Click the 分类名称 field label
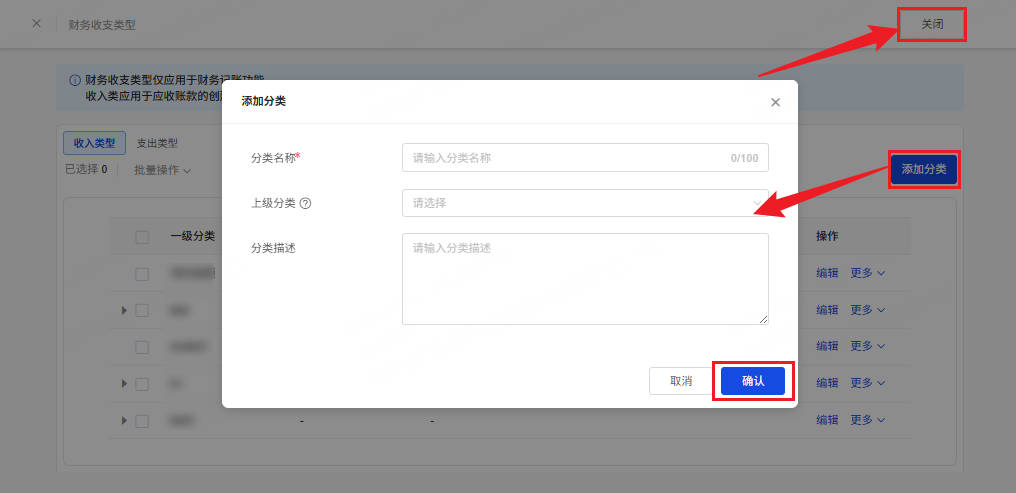This screenshot has height=493, width=1016. [x=275, y=157]
